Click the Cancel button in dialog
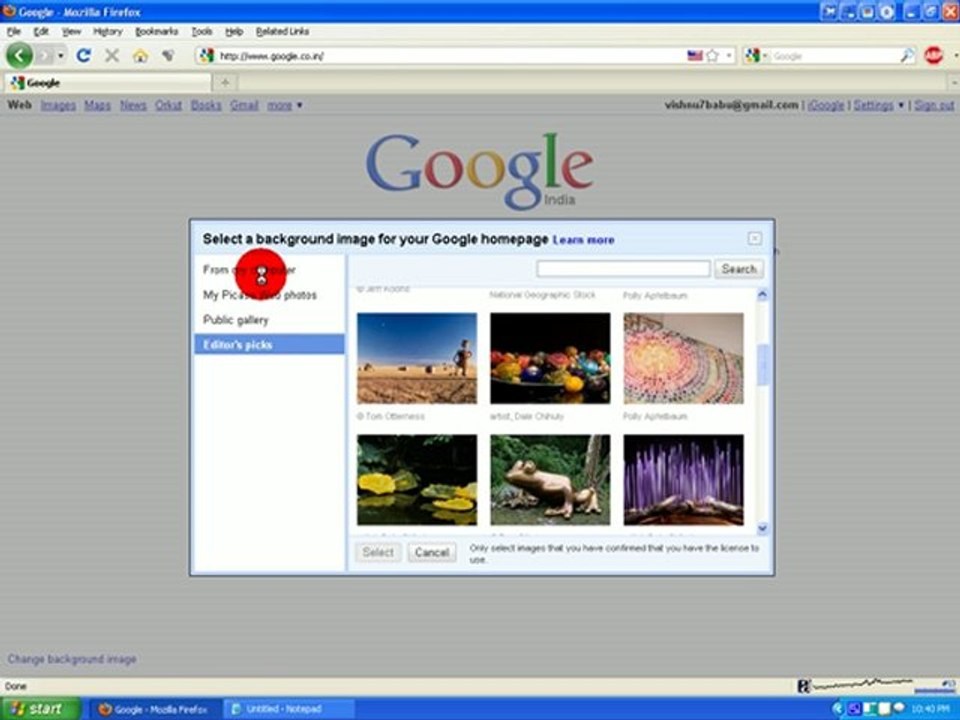Screen dimensions: 960x720 (432, 552)
